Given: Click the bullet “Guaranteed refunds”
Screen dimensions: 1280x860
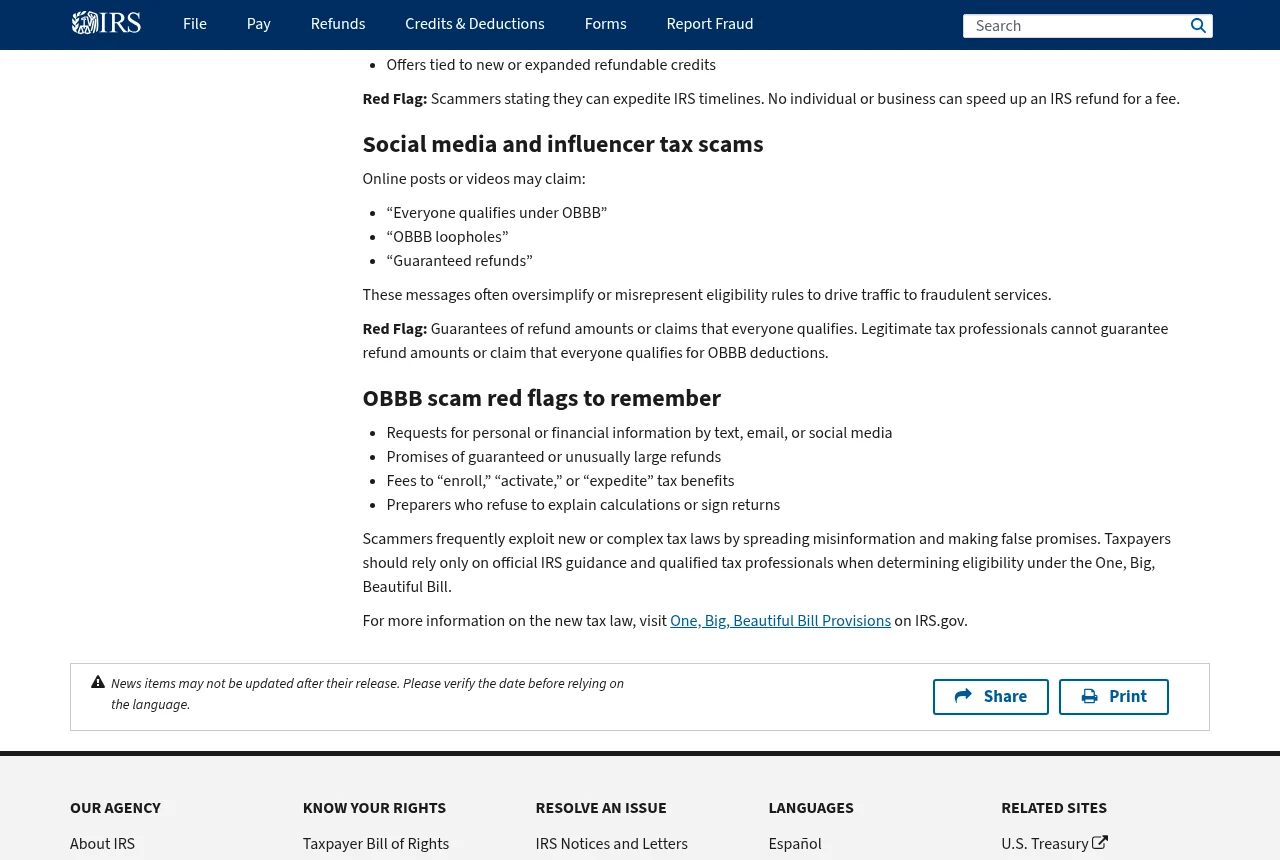Looking at the screenshot, I should pyautogui.click(x=459, y=261).
